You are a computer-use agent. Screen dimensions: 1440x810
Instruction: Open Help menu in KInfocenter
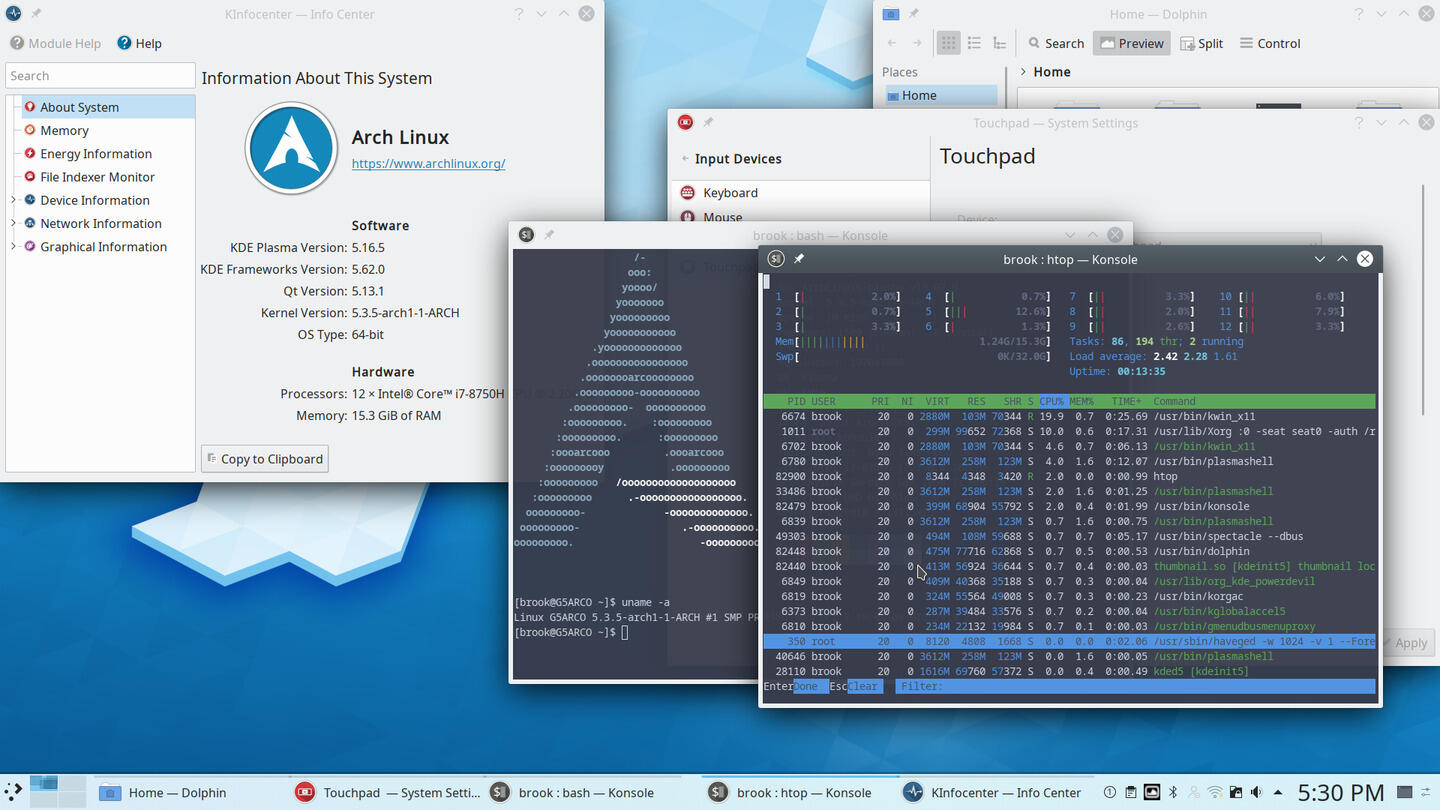[x=139, y=43]
